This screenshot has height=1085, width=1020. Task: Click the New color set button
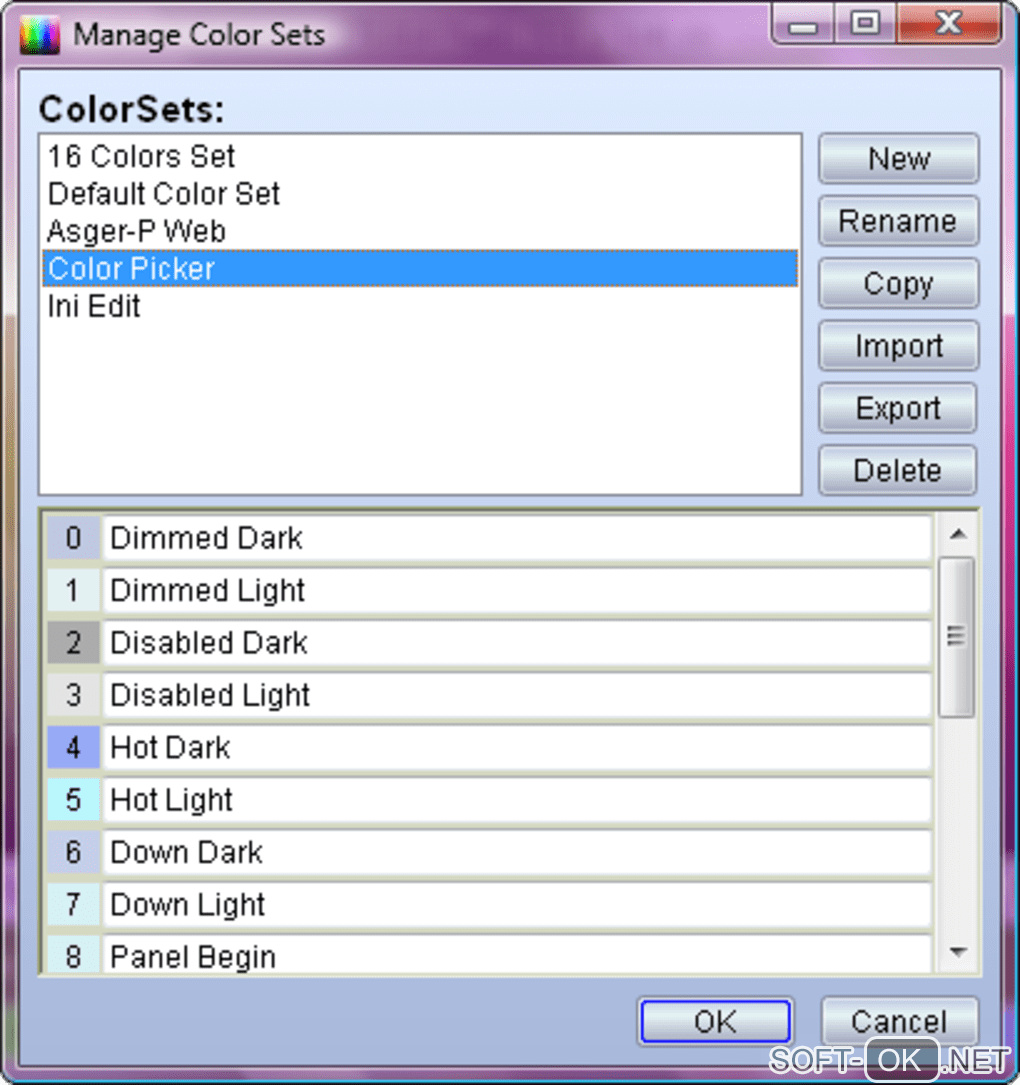898,159
